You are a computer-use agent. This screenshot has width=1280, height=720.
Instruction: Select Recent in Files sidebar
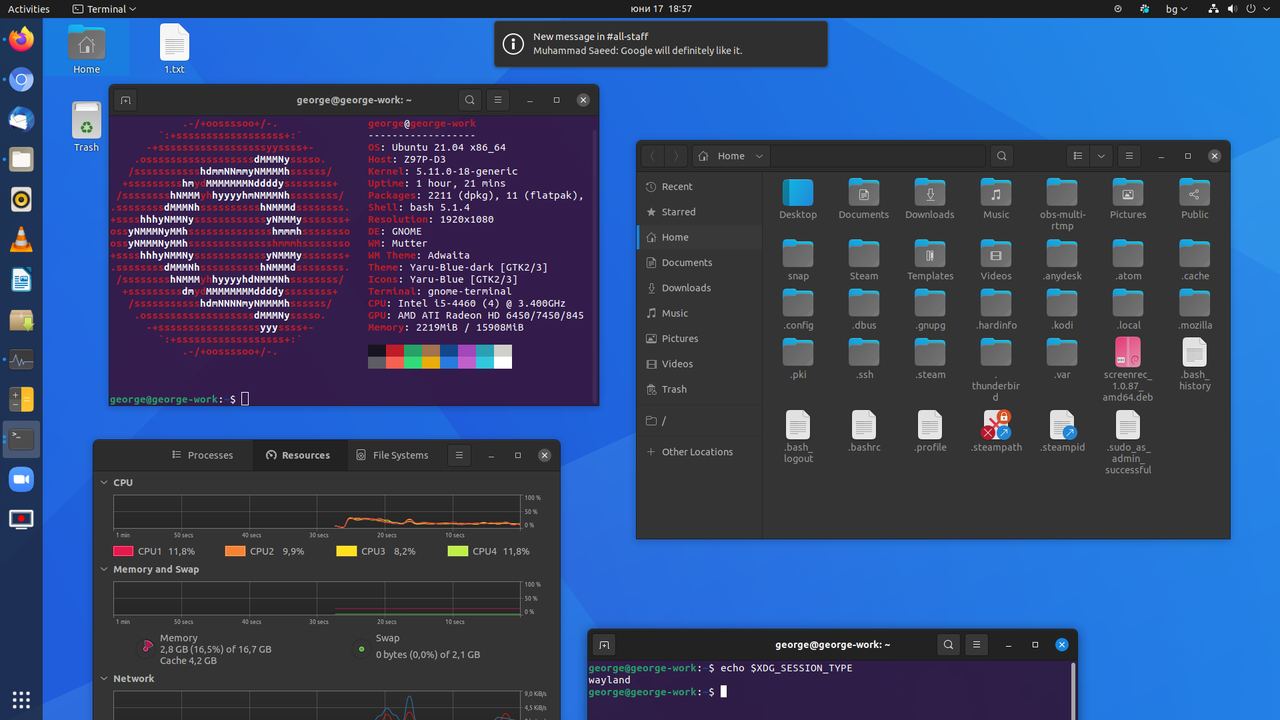pyautogui.click(x=699, y=187)
